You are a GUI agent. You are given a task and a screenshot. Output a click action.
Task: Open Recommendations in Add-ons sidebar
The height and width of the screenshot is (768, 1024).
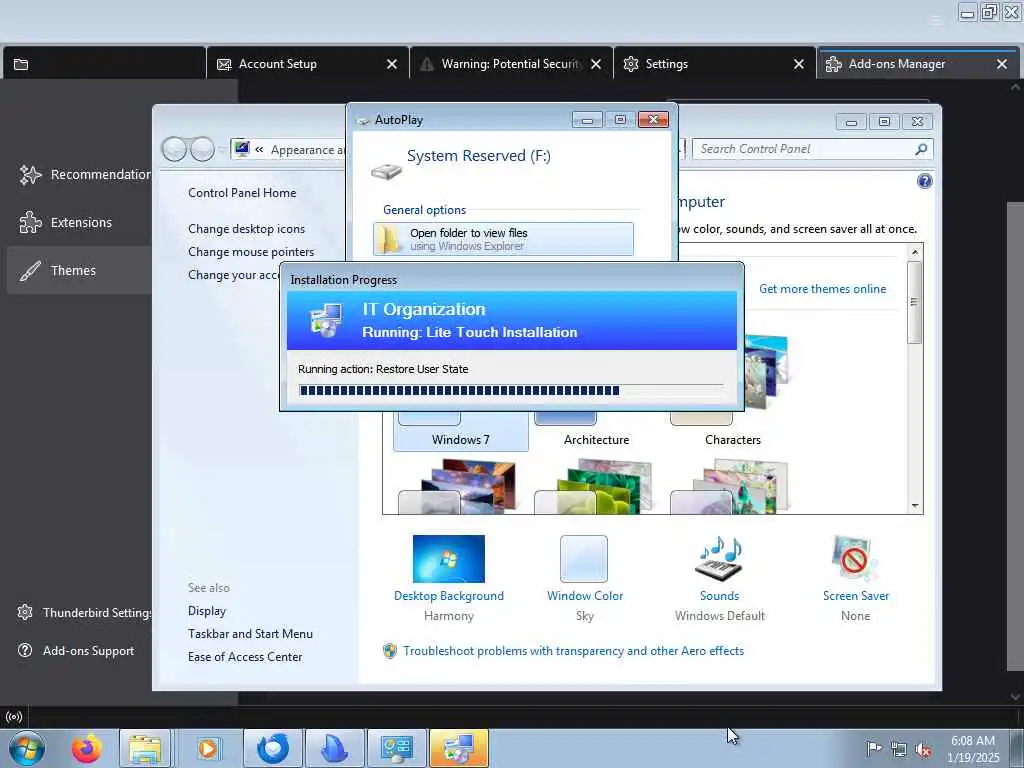click(x=85, y=174)
